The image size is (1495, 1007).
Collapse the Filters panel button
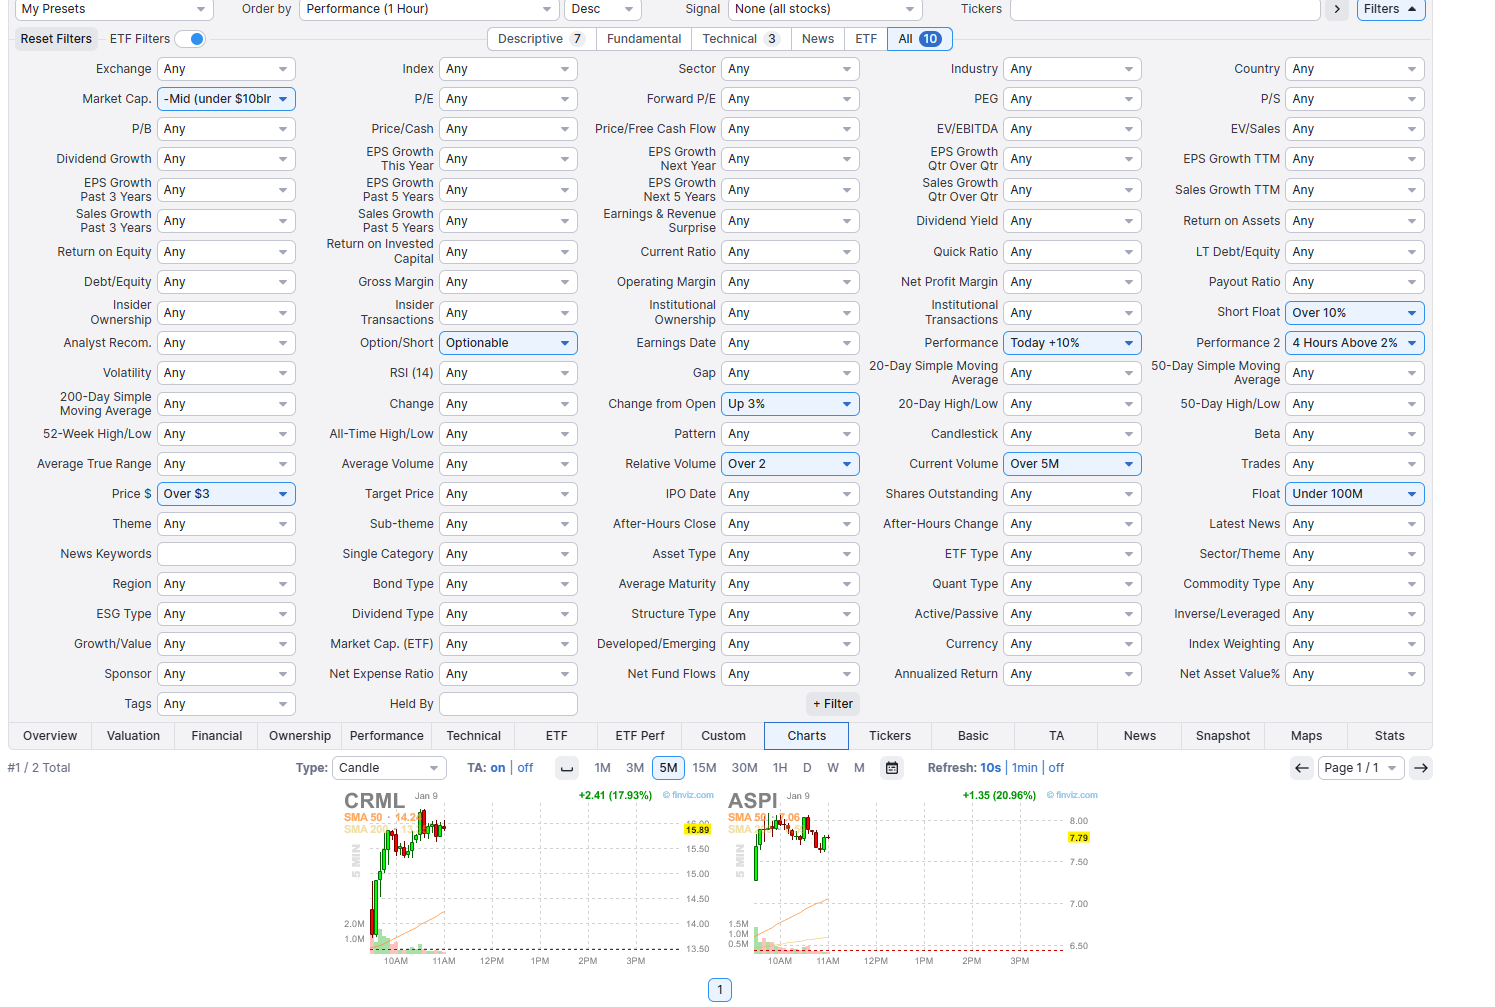pyautogui.click(x=1390, y=9)
